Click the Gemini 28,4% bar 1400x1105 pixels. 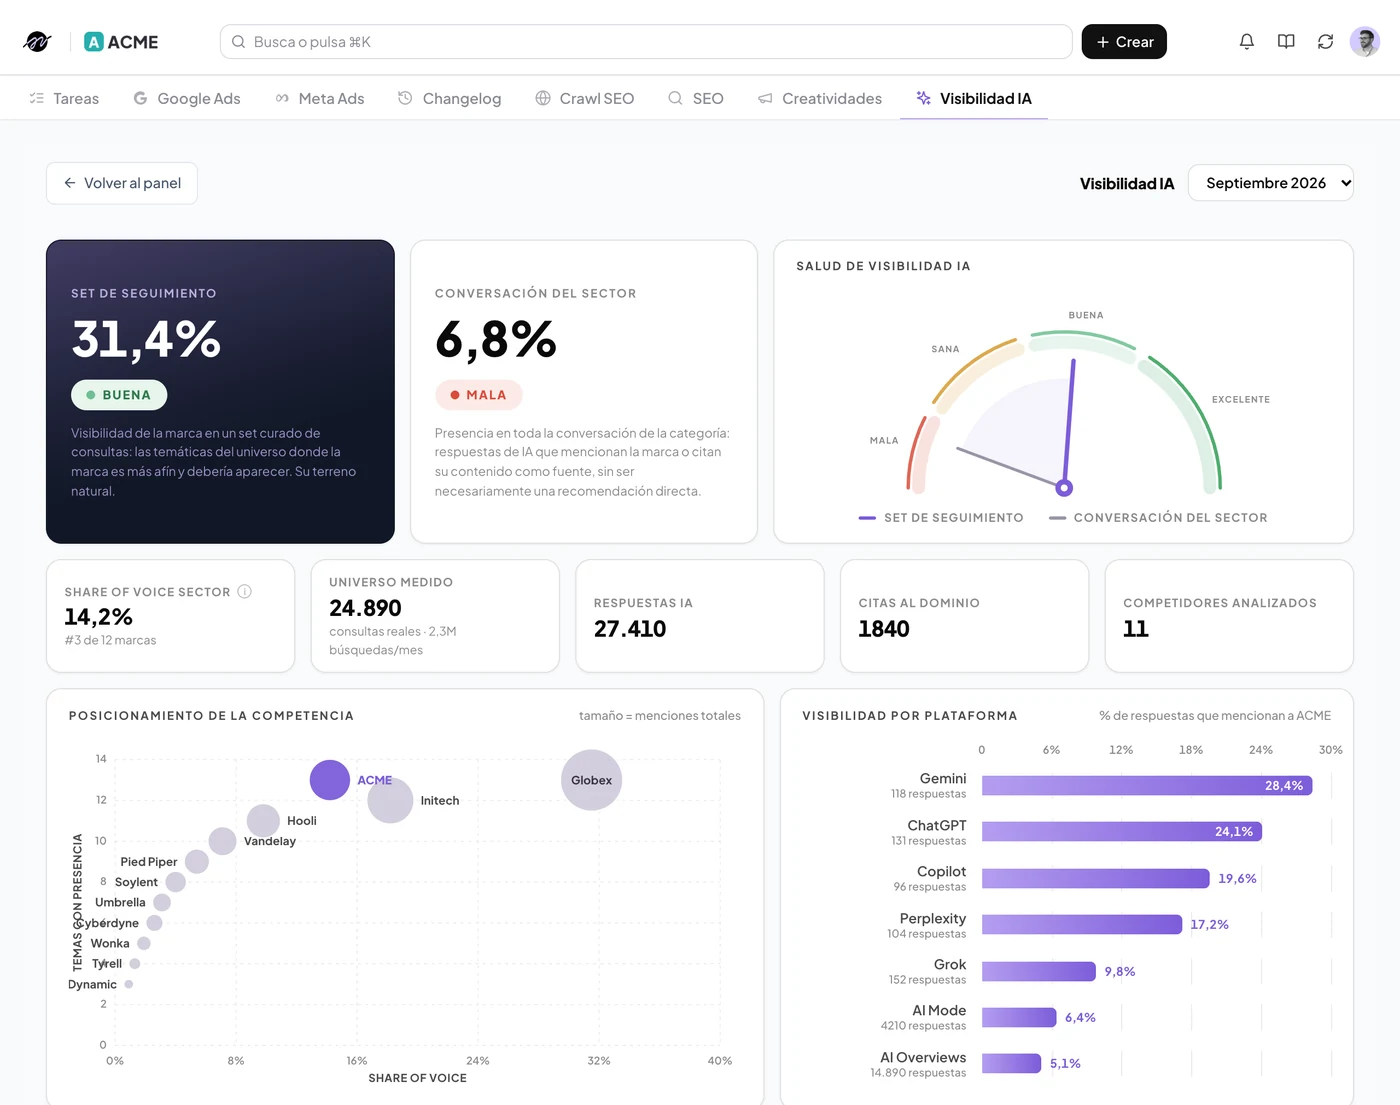[1147, 786]
